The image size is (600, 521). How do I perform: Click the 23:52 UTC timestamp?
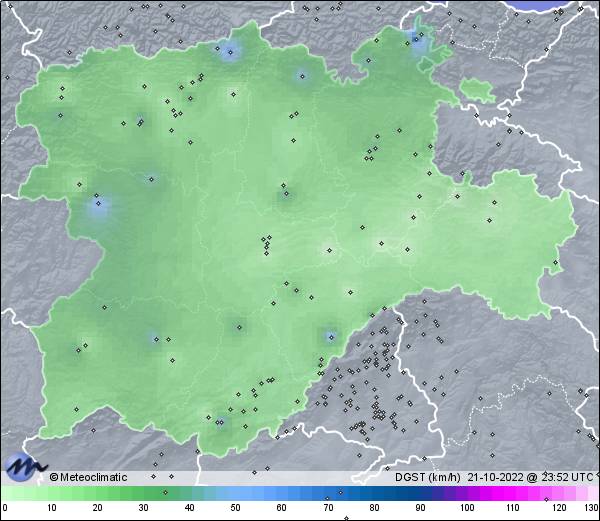(x=568, y=477)
